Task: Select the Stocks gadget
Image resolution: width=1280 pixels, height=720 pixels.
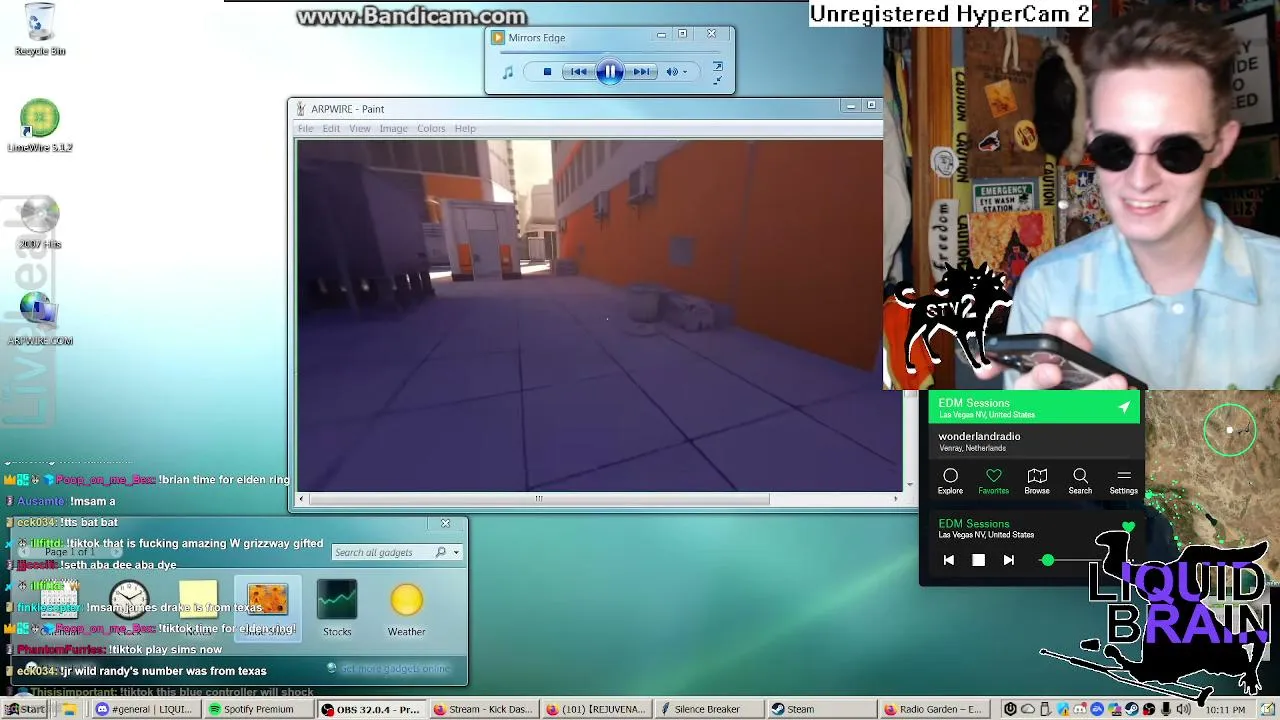Action: (x=337, y=607)
